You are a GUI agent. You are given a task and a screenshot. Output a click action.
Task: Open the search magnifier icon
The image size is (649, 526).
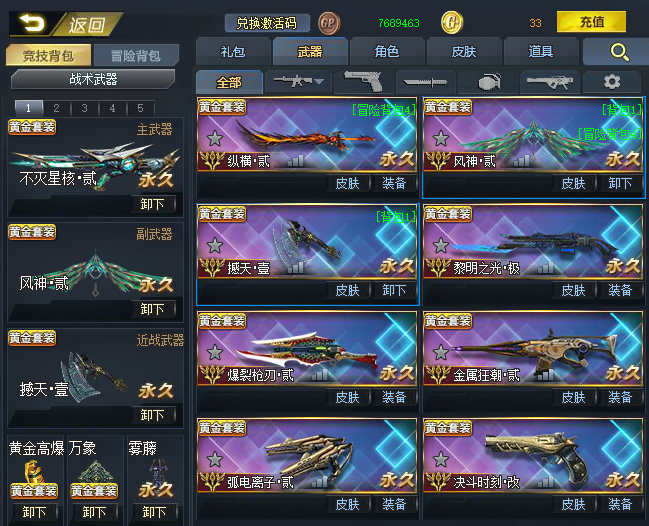pyautogui.click(x=619, y=52)
